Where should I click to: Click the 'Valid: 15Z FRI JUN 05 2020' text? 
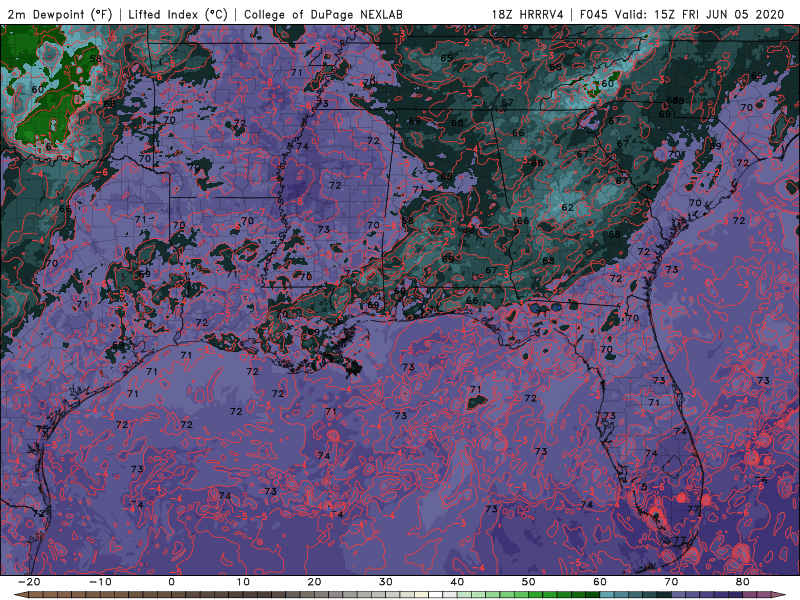tap(699, 15)
